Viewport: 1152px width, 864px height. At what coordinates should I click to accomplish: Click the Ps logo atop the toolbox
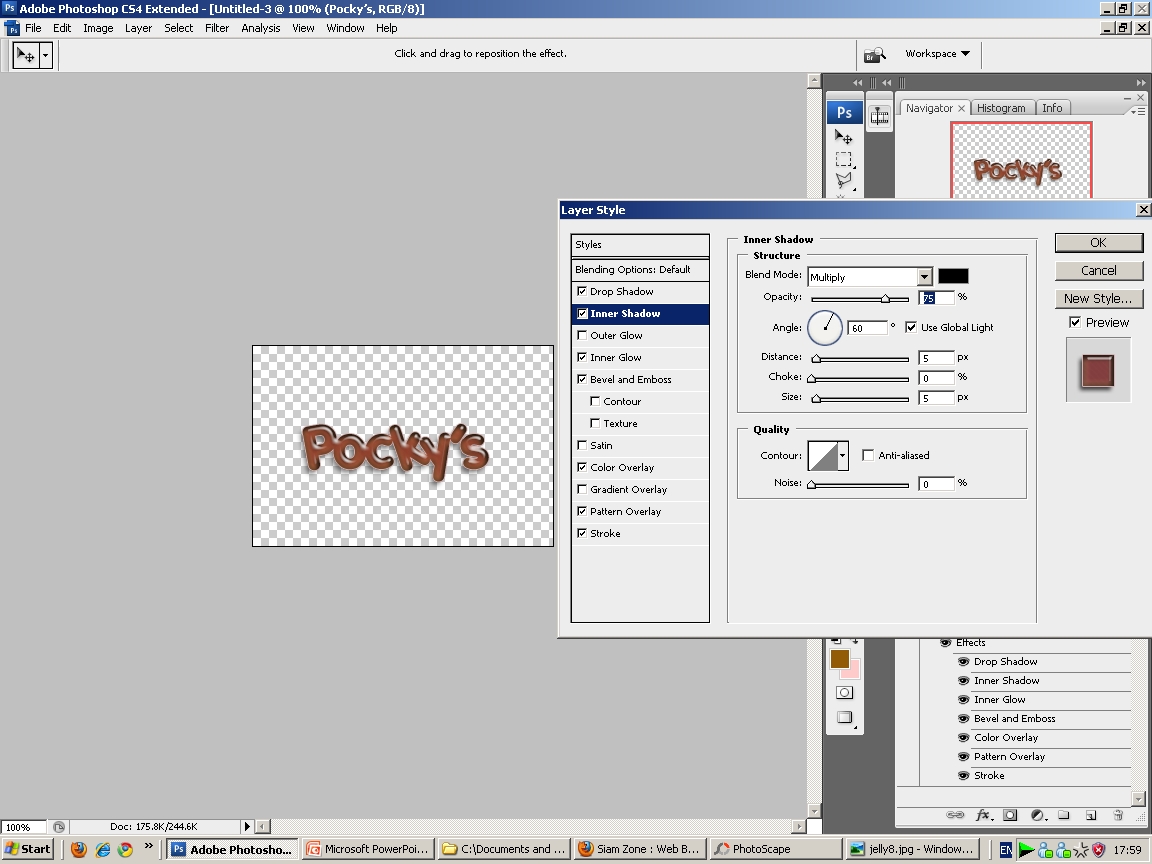tap(844, 112)
